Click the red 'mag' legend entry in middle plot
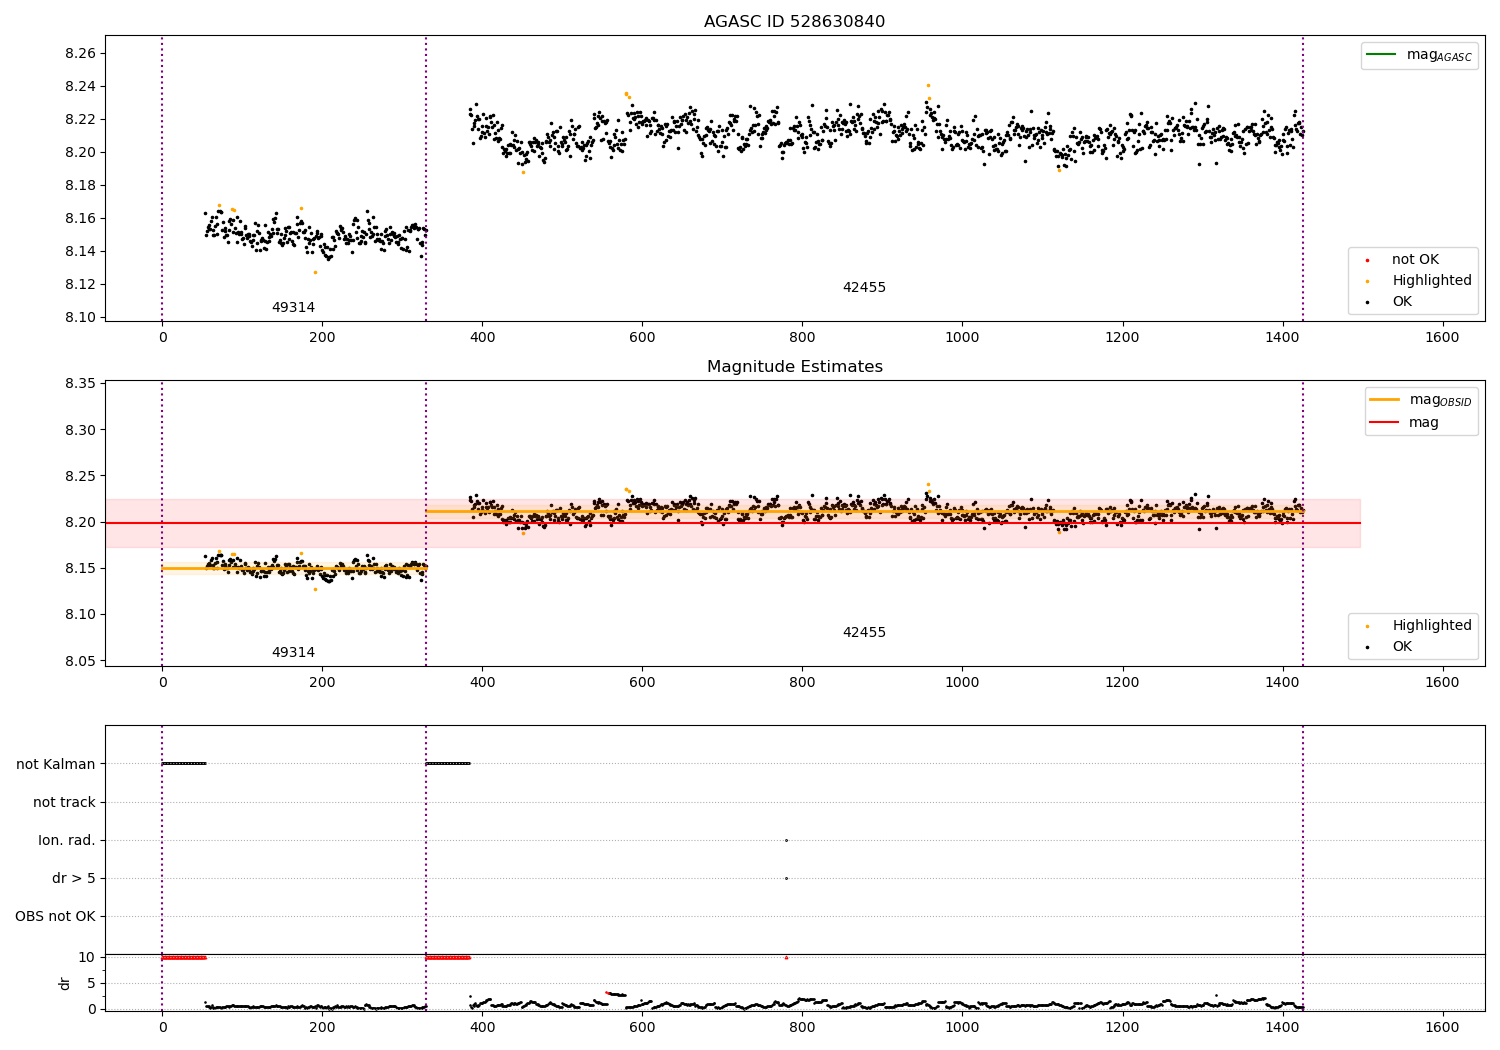 pos(1404,423)
